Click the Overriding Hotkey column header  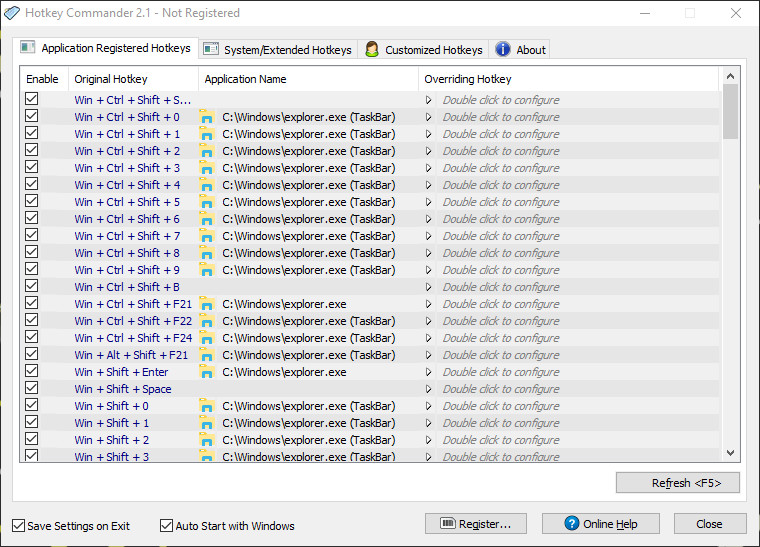pos(569,79)
